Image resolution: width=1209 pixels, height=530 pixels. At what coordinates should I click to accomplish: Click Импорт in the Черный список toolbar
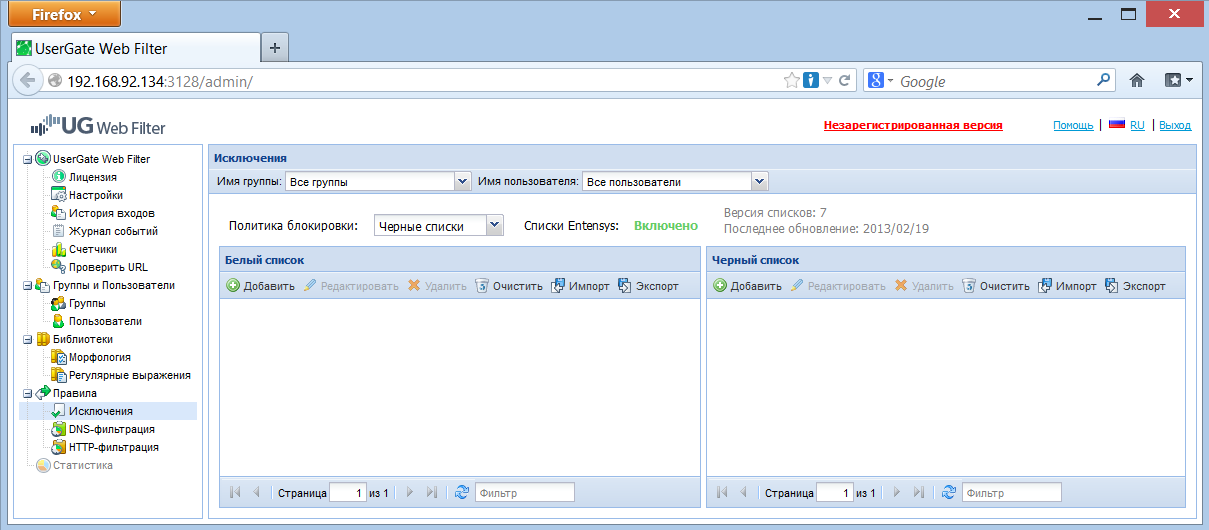(1067, 286)
